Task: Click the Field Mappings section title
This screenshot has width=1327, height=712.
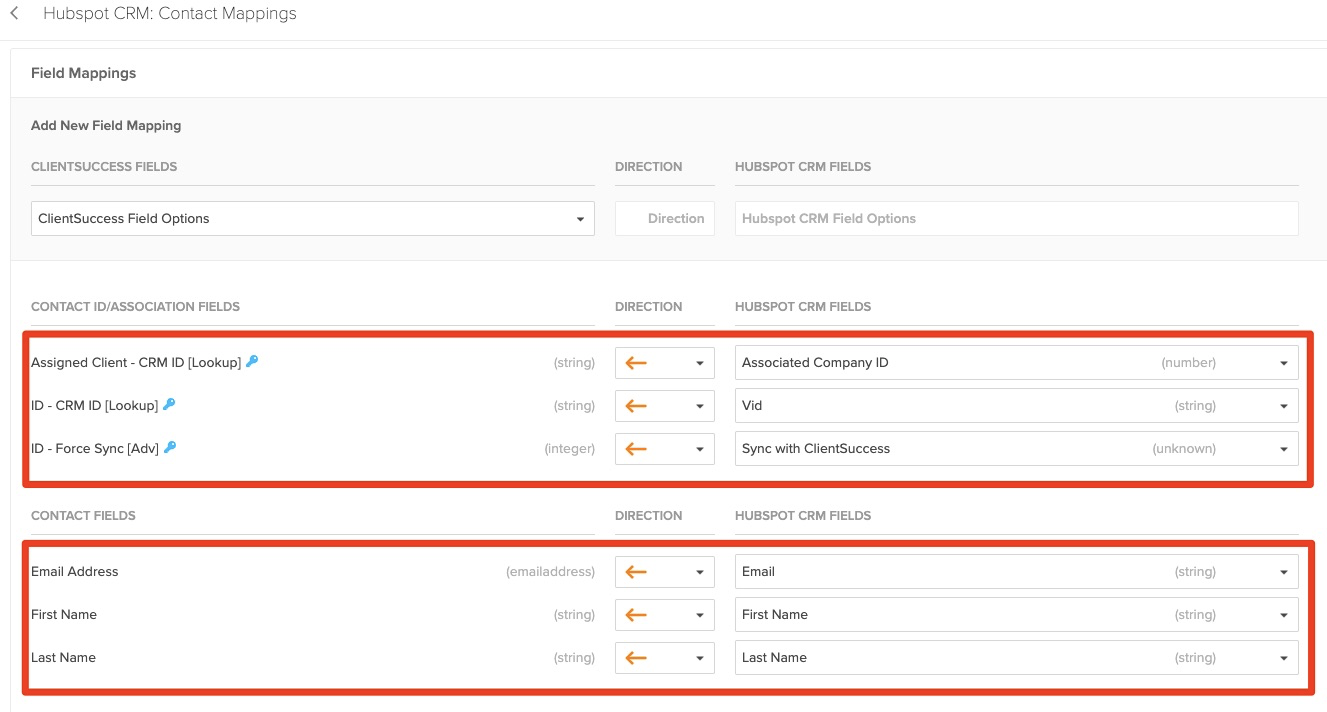Action: coord(84,73)
